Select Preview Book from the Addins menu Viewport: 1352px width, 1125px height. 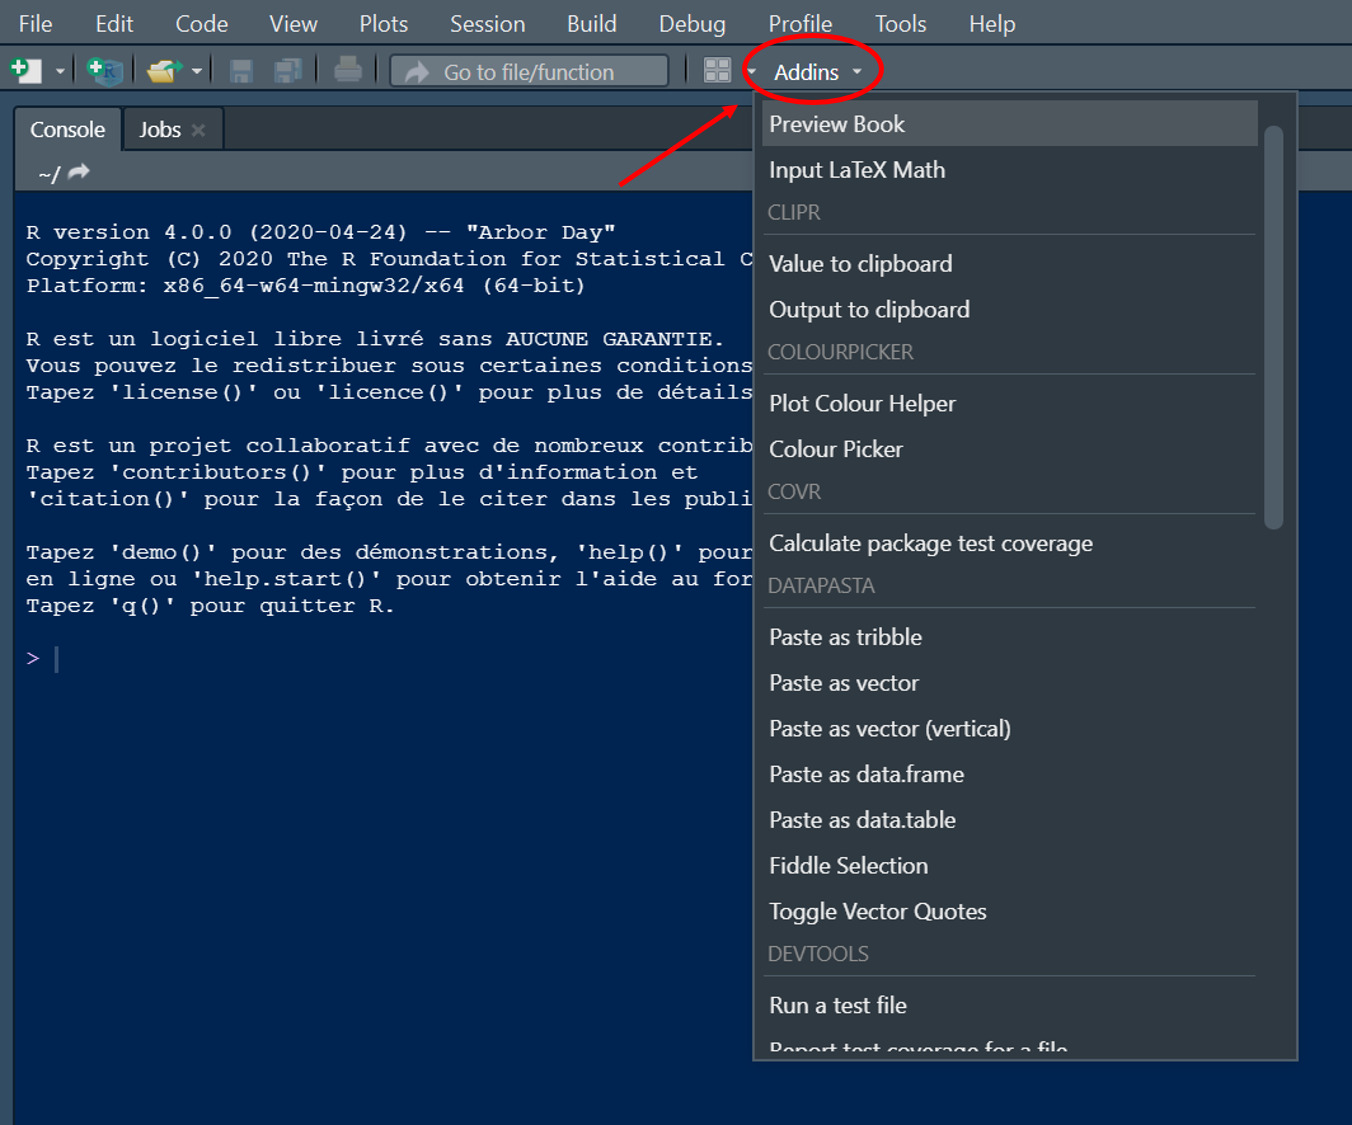pyautogui.click(x=837, y=123)
